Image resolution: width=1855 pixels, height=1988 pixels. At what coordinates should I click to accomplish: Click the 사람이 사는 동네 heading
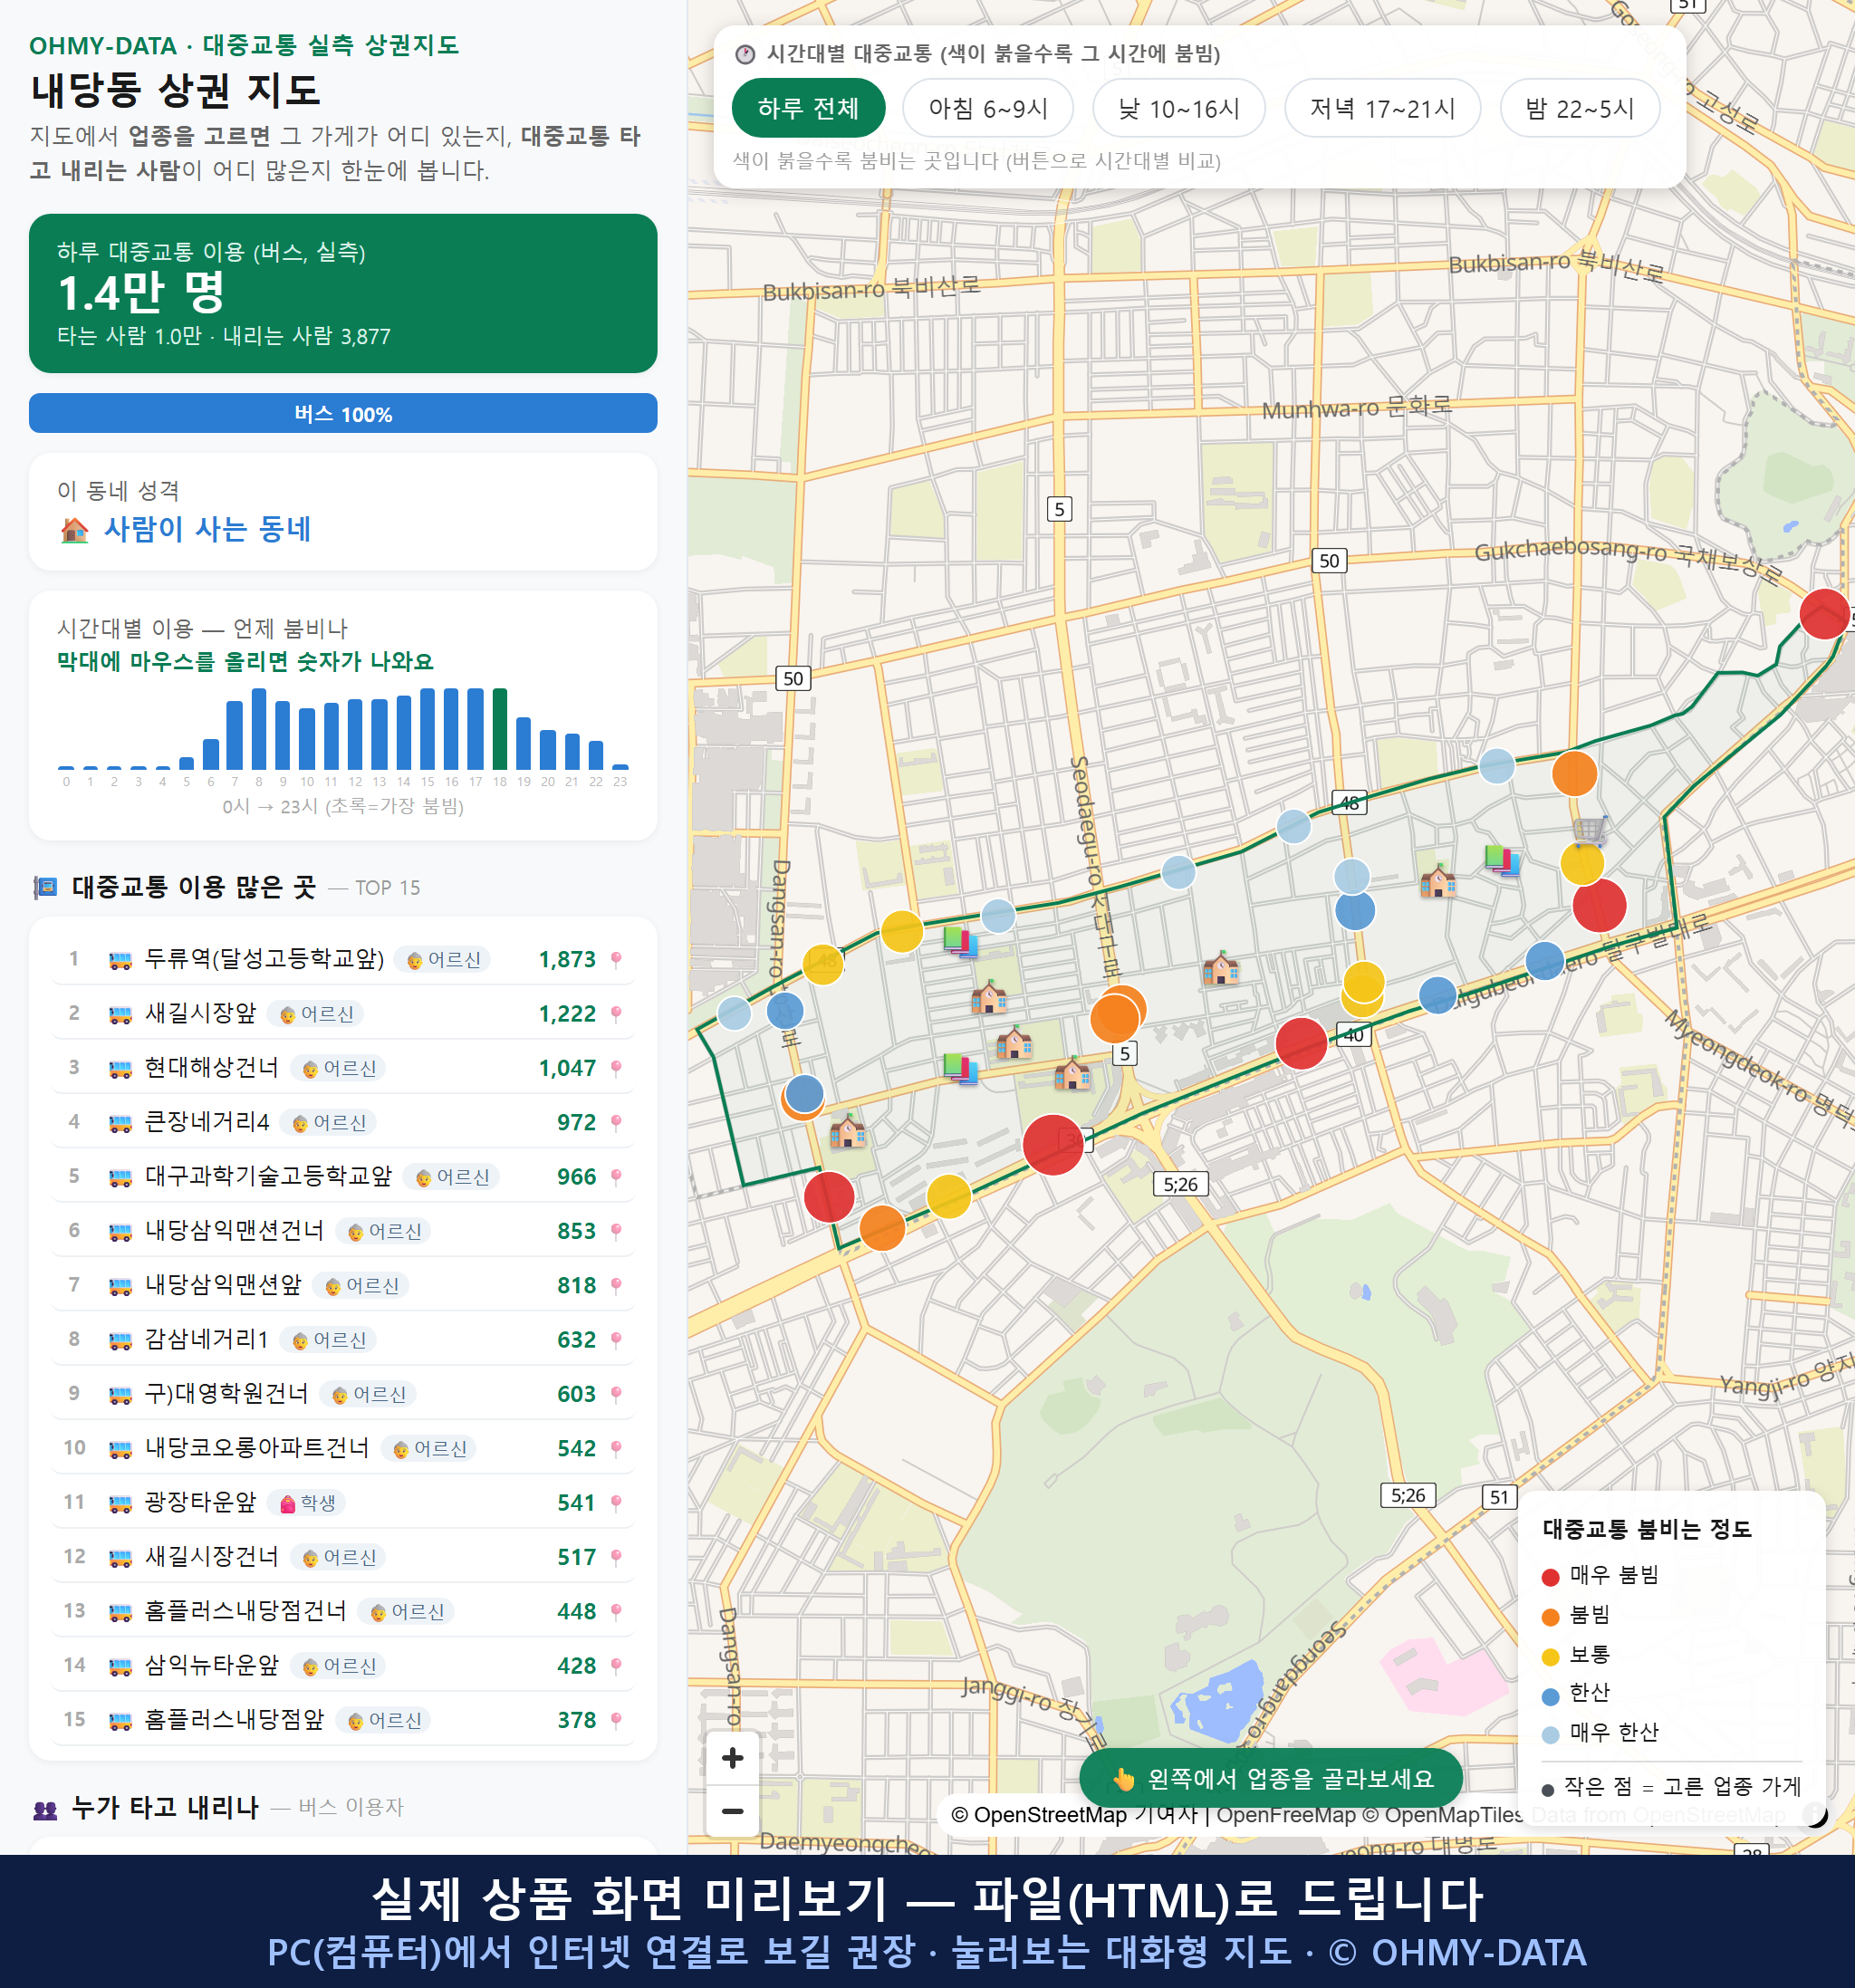pyautogui.click(x=207, y=529)
